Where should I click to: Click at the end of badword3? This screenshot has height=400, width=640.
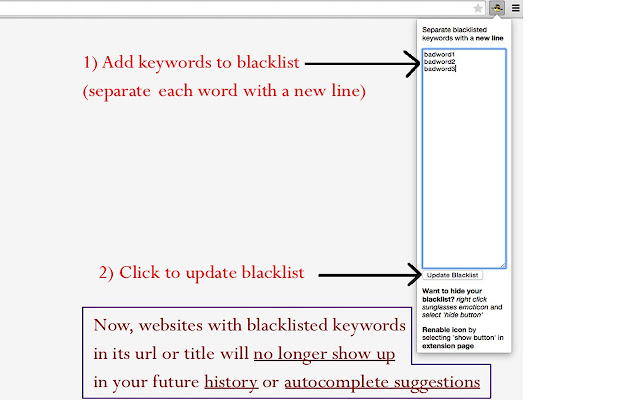457,69
